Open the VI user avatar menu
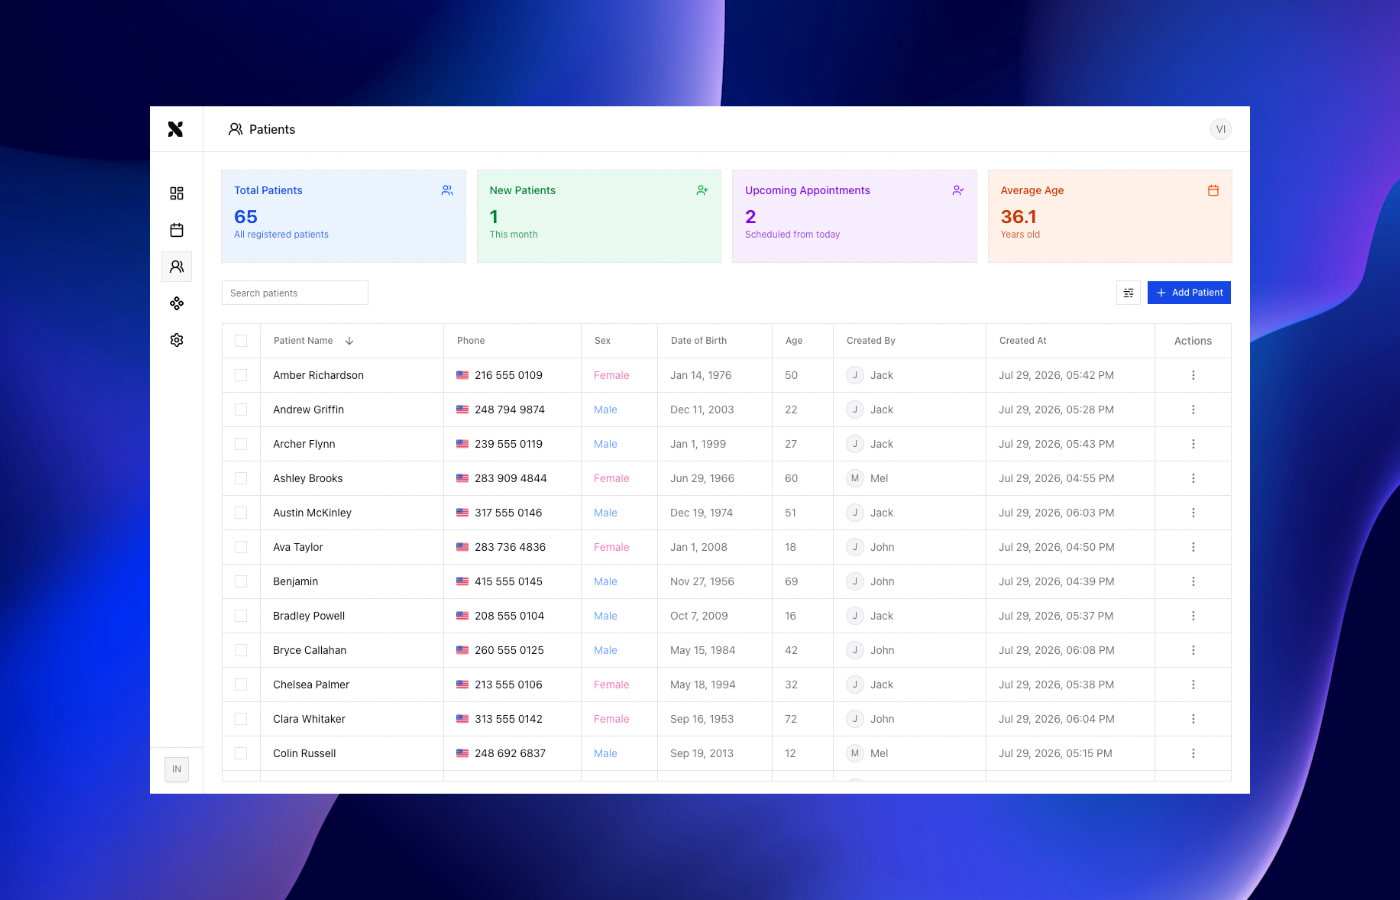 1220,129
